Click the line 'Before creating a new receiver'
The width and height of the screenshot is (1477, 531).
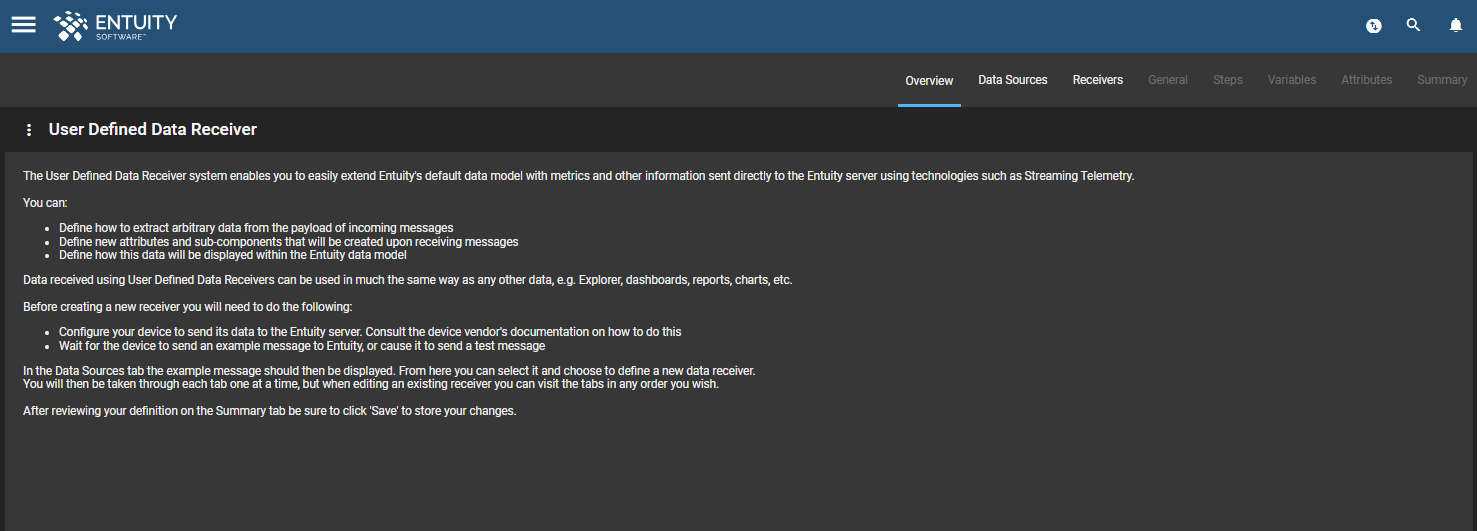coord(188,306)
